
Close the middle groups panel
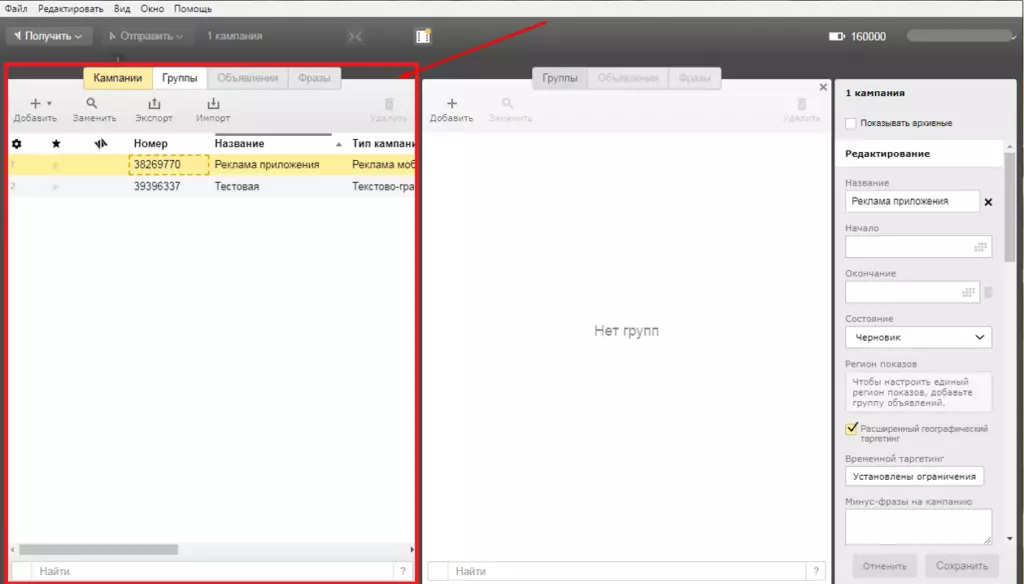pos(823,87)
